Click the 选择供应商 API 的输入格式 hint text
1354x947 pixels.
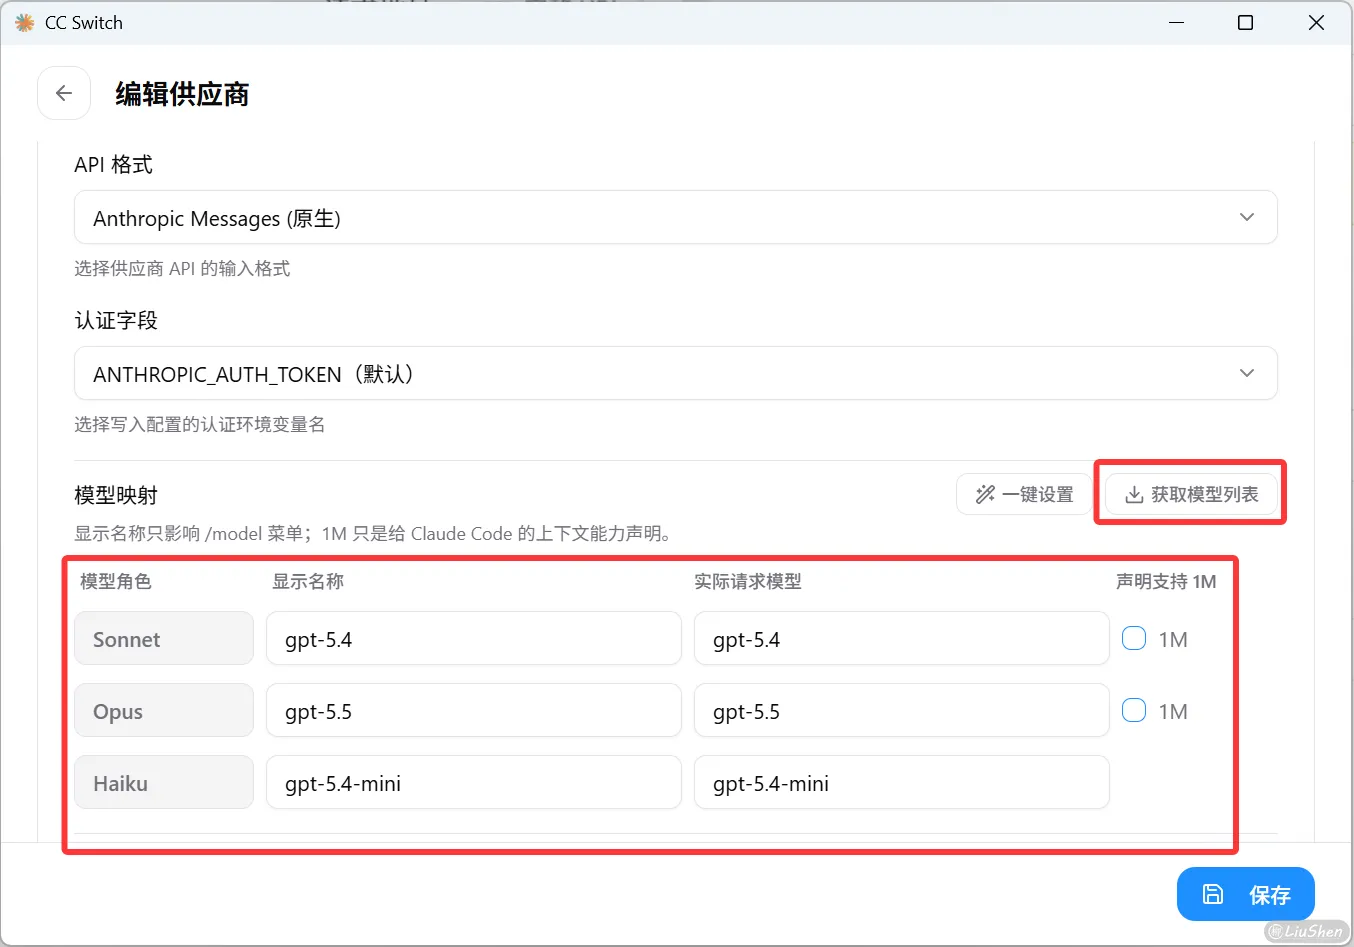coord(182,268)
